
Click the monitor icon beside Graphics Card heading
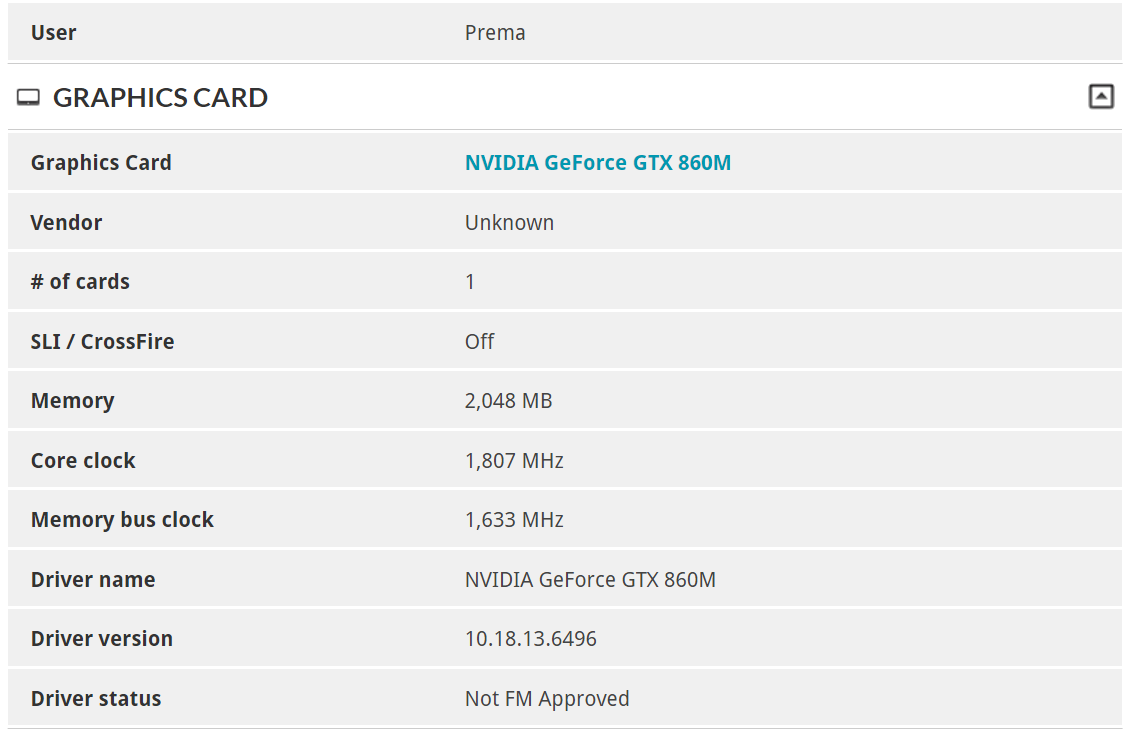pyautogui.click(x=29, y=98)
